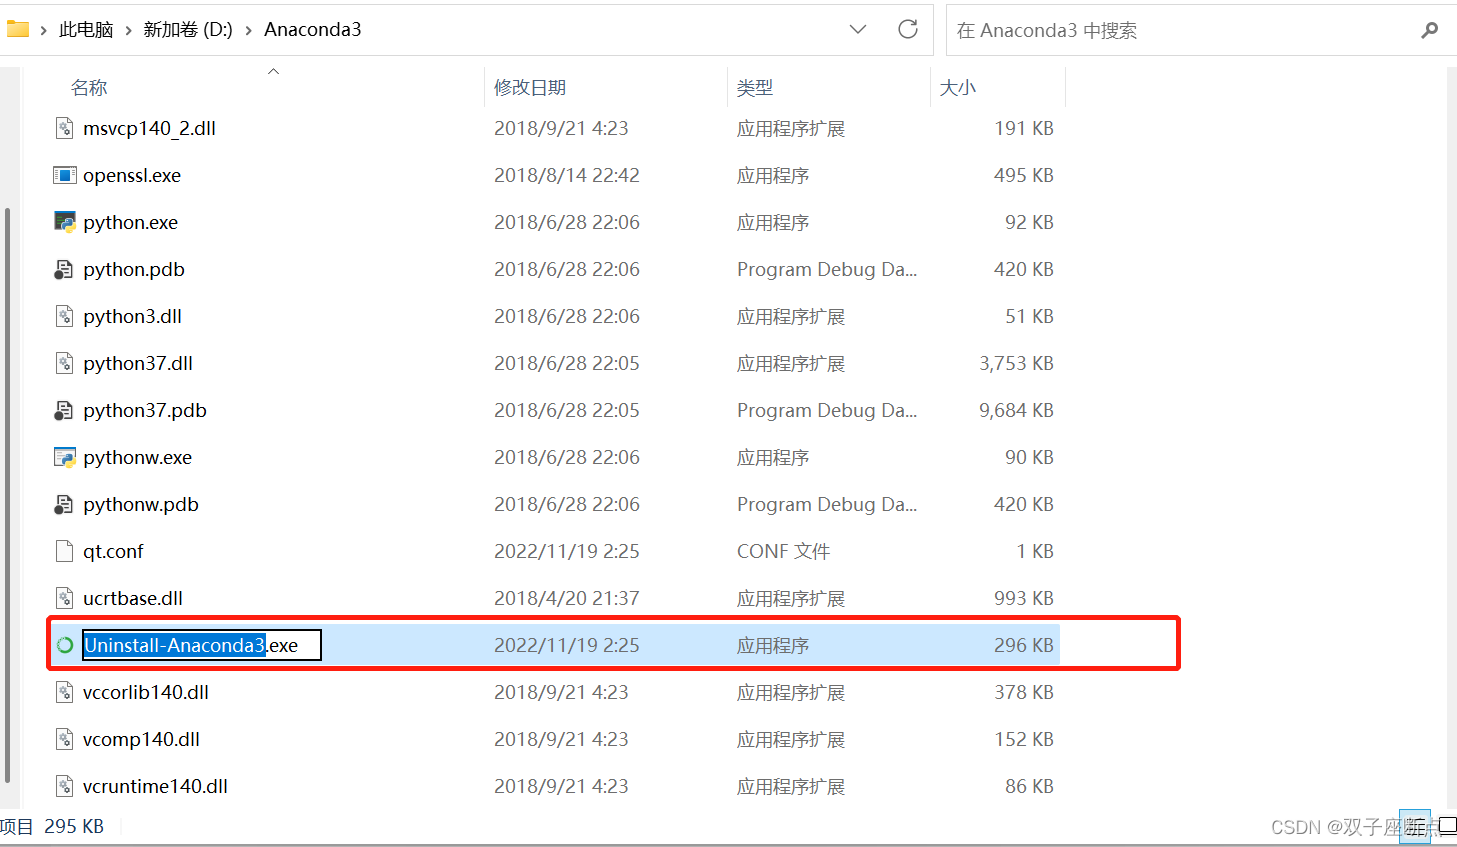Select the openssl.exe file icon
The width and height of the screenshot is (1457, 847).
(63, 175)
